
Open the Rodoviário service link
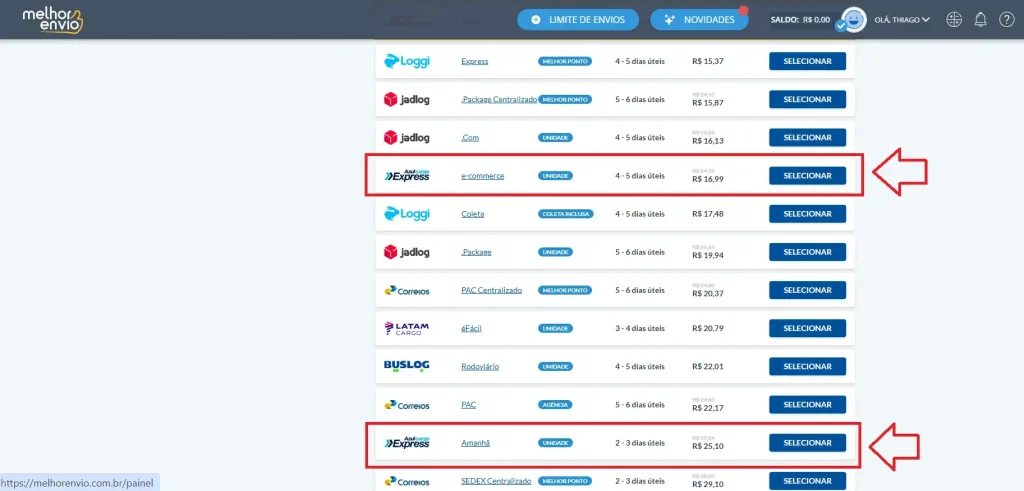[480, 366]
